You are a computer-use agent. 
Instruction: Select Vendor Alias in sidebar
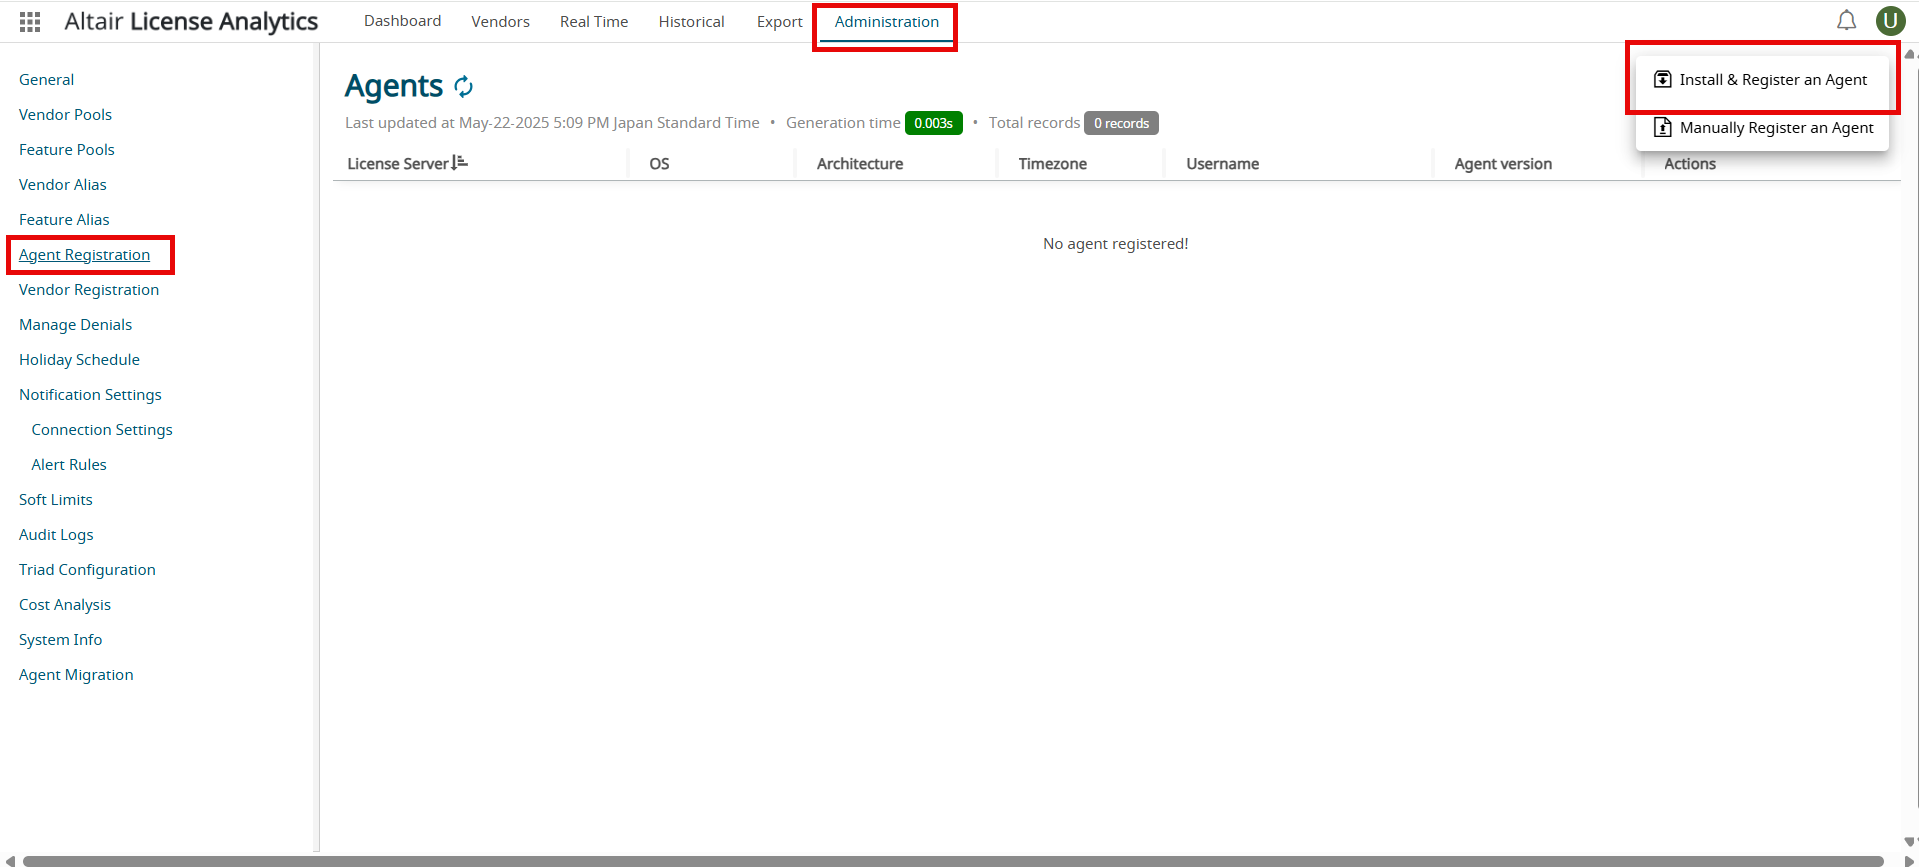click(x=62, y=184)
